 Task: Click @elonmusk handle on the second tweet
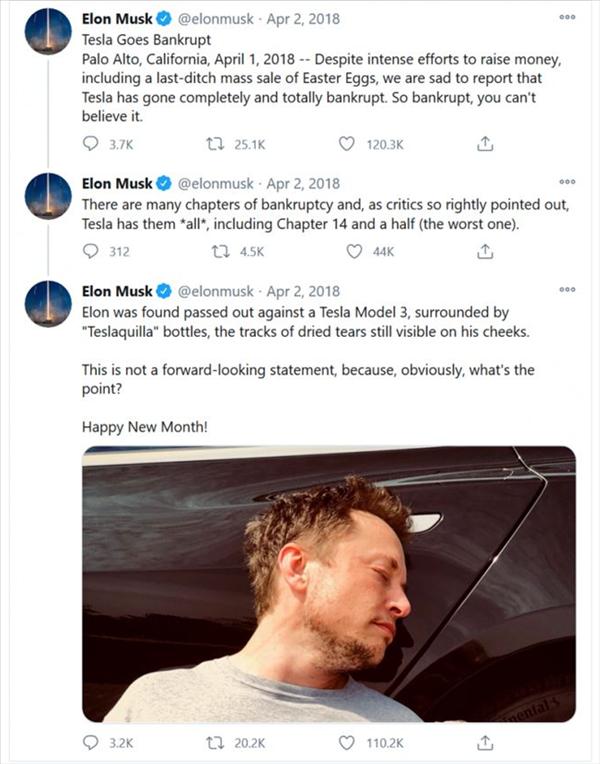click(x=215, y=184)
